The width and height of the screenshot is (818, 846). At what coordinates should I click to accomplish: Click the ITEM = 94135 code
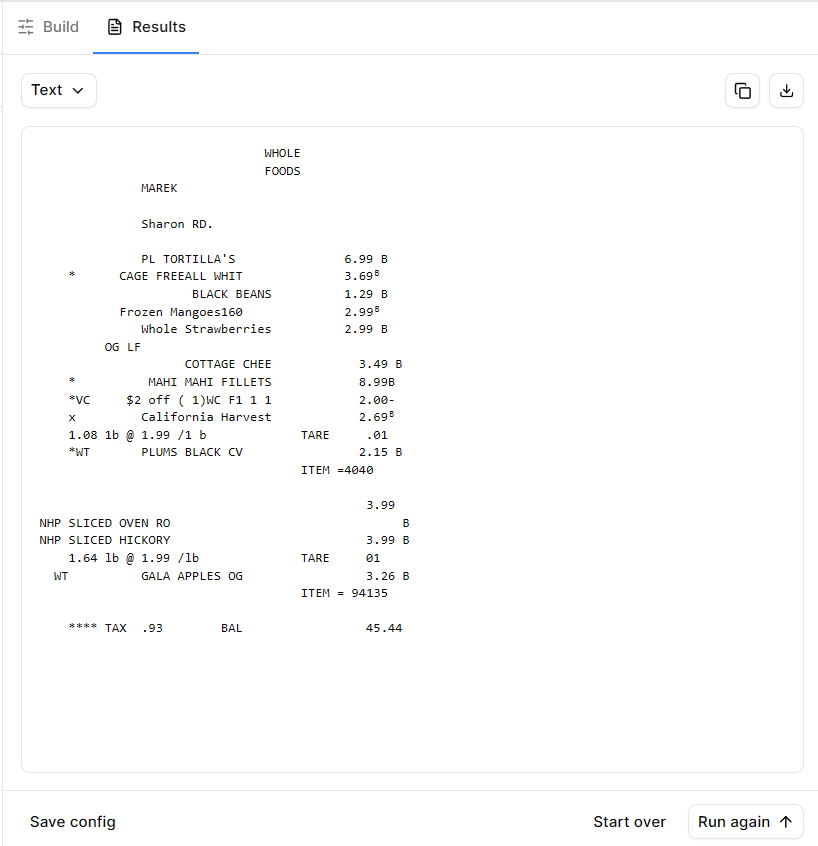344,593
